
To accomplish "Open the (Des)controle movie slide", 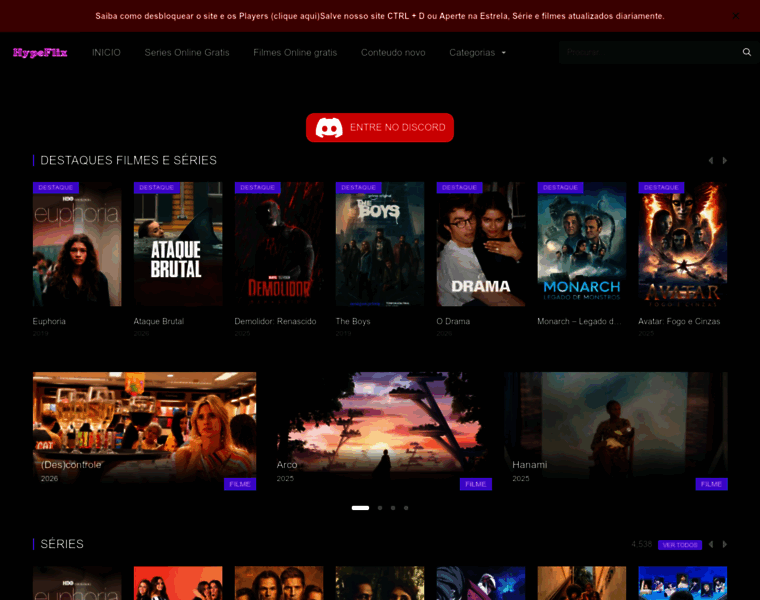I will click(144, 431).
